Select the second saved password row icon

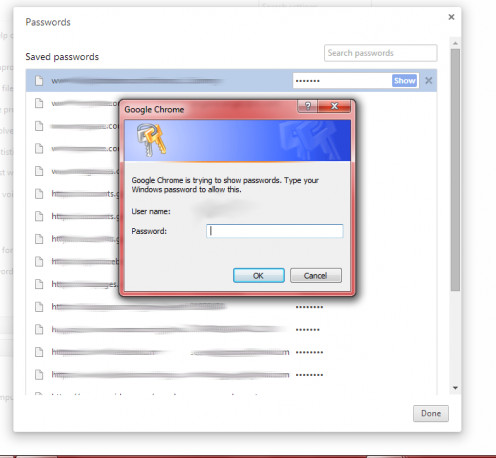click(39, 103)
